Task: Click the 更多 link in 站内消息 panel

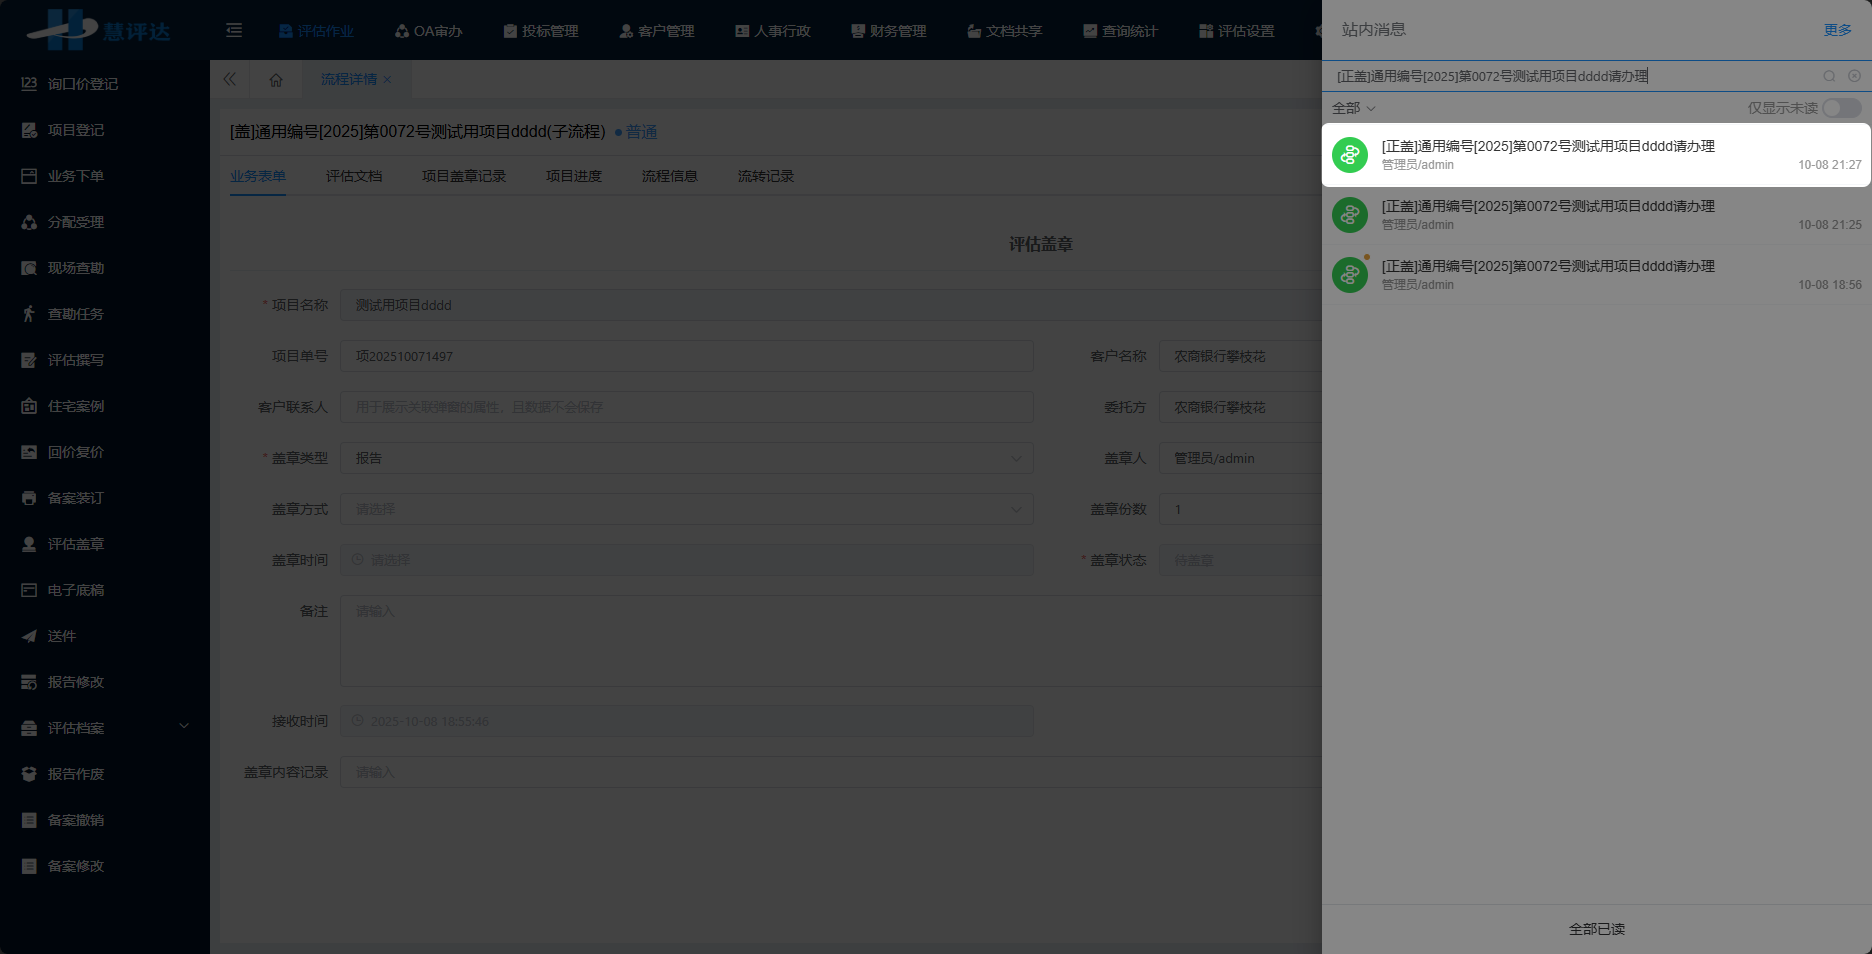Action: click(x=1837, y=30)
